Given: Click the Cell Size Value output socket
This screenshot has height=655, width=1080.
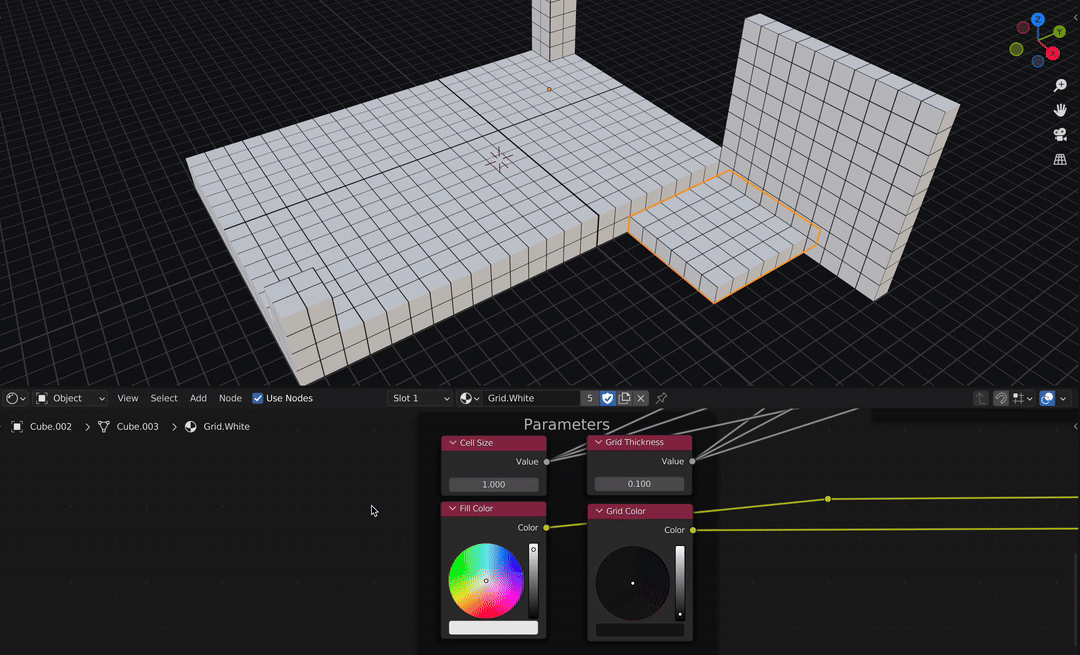Looking at the screenshot, I should 547,461.
